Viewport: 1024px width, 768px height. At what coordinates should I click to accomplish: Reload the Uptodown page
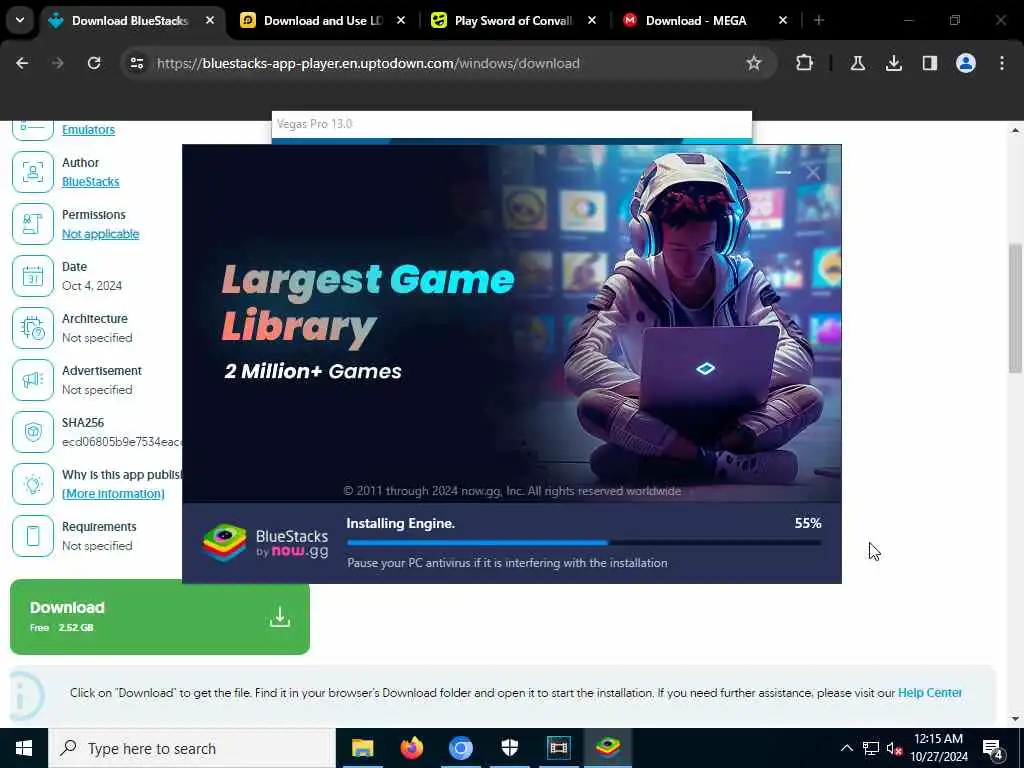pos(94,63)
